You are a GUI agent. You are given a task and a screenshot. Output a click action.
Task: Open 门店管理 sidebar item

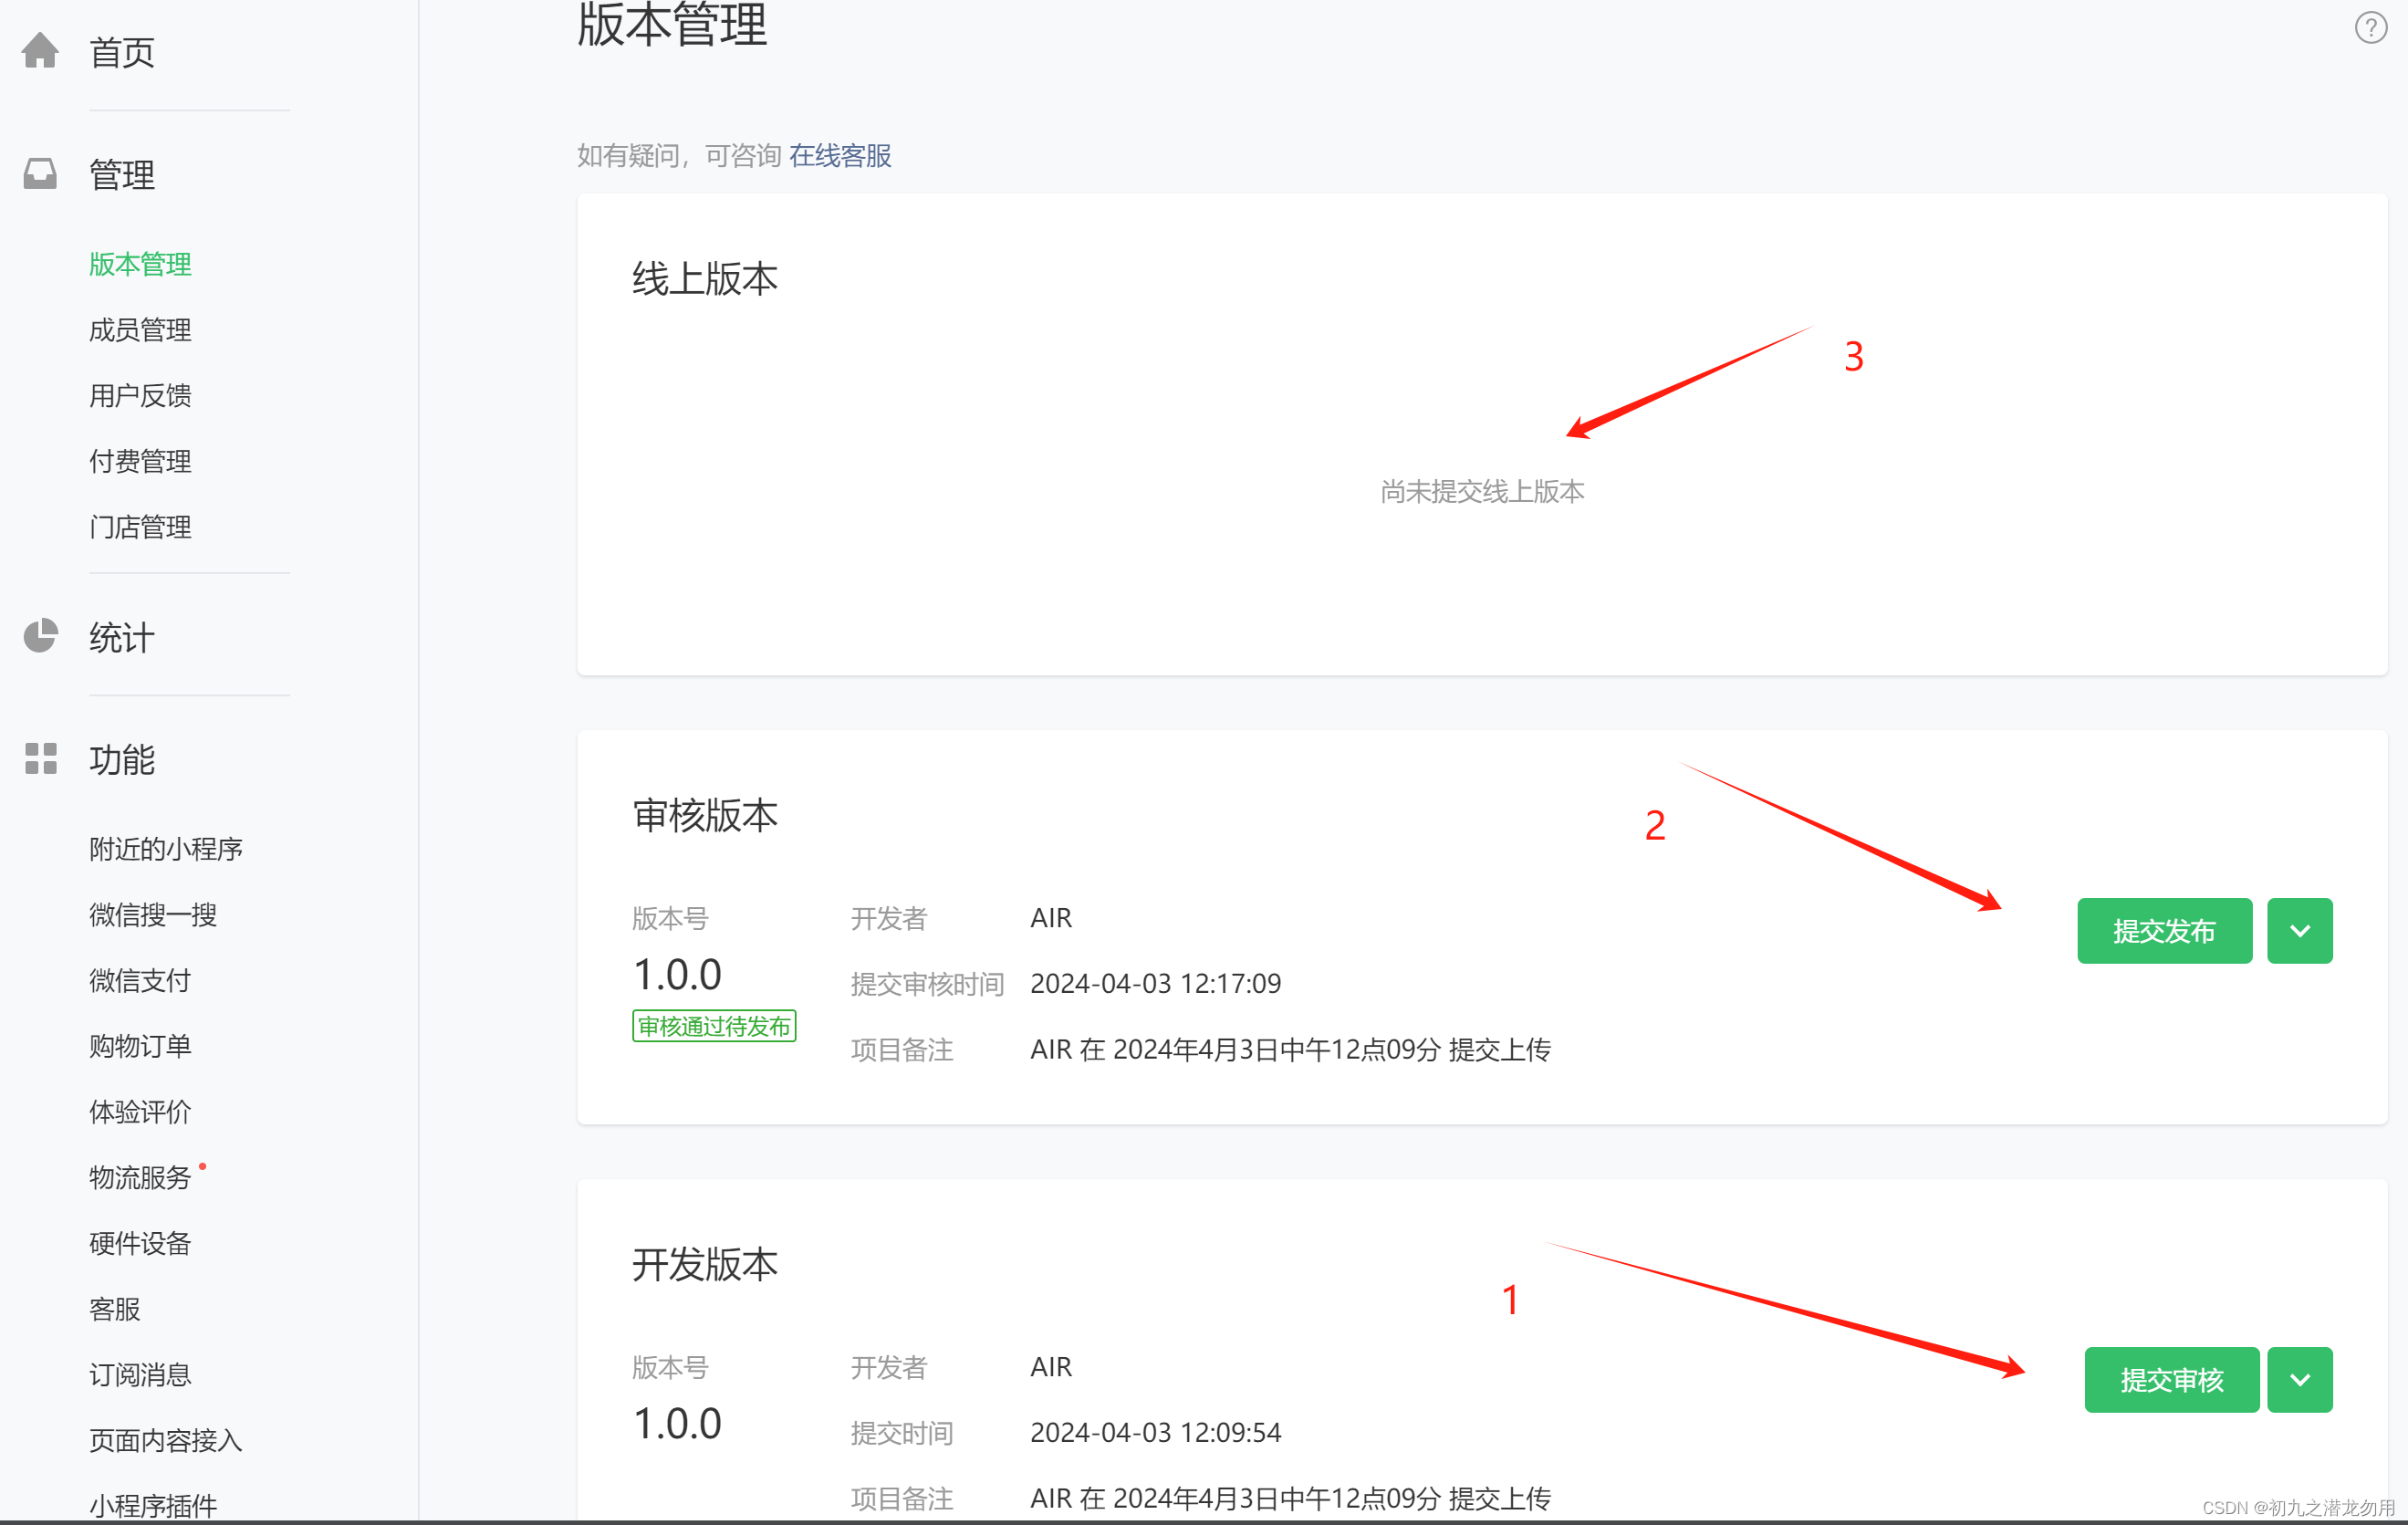(140, 527)
